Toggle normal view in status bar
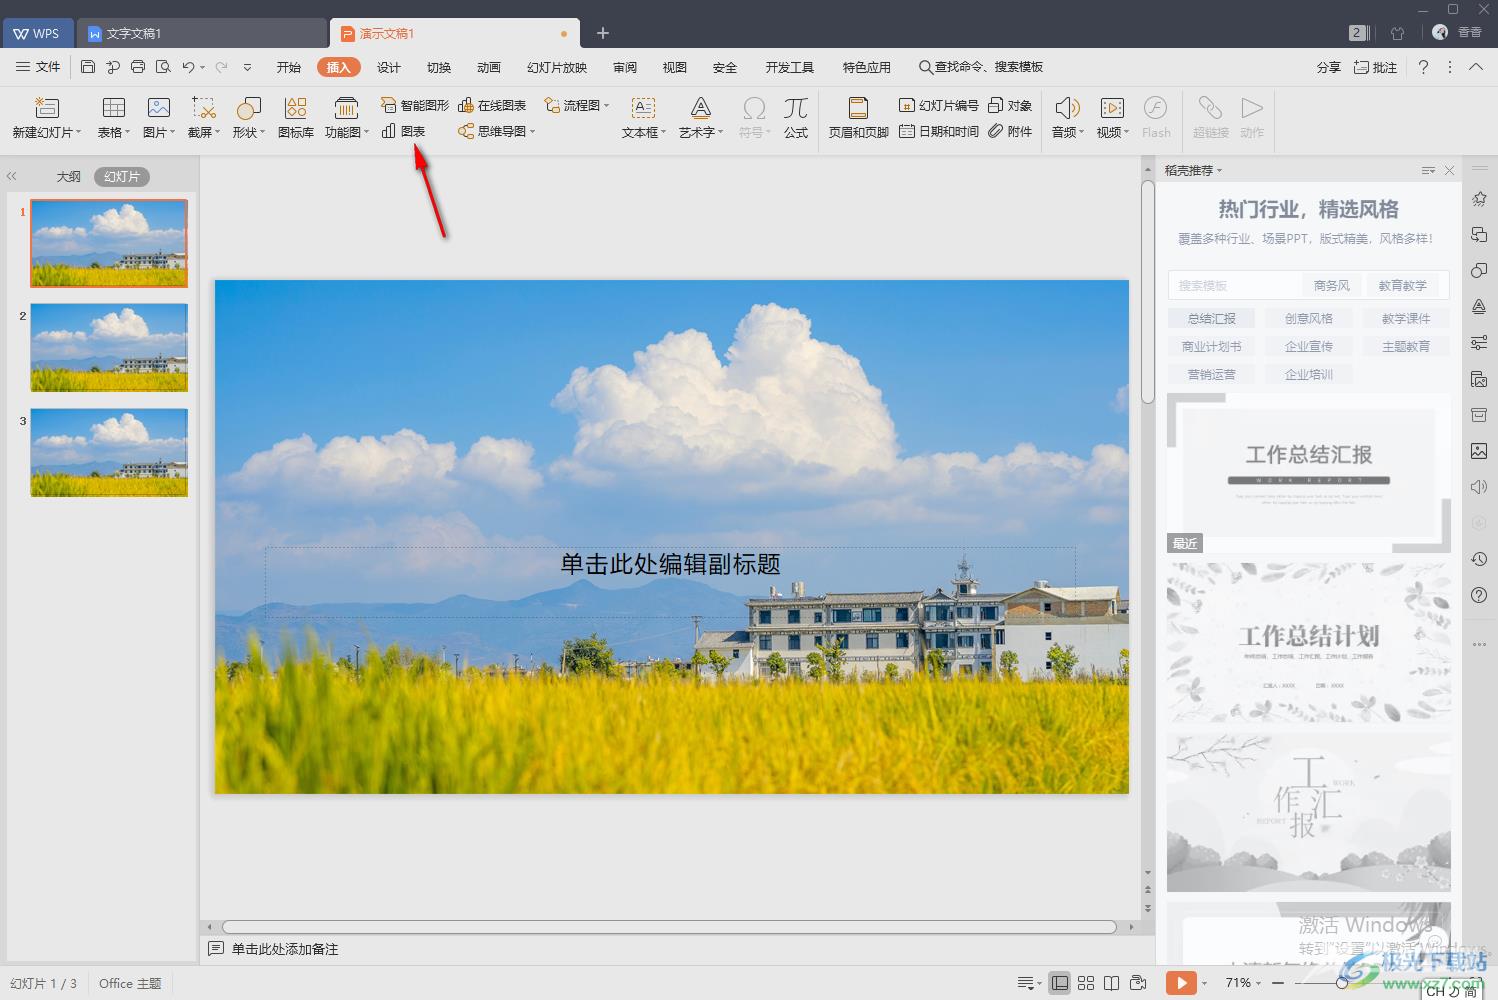Viewport: 1498px width, 1000px height. point(1060,983)
